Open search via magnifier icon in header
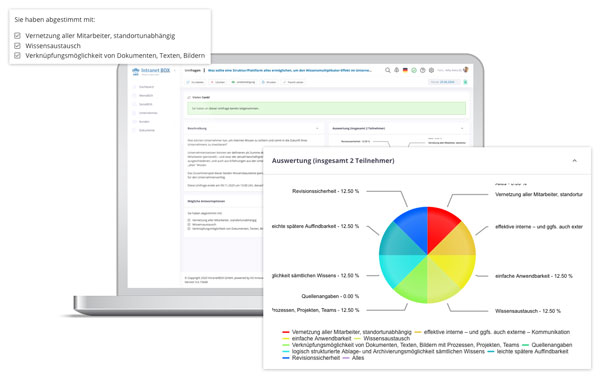 point(388,70)
